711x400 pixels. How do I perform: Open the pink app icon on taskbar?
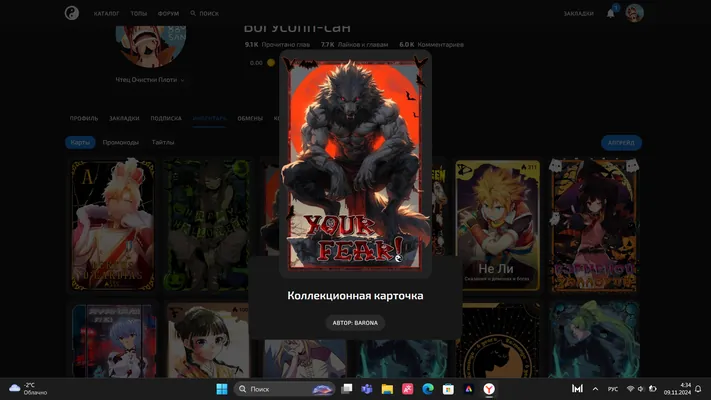pyautogui.click(x=407, y=389)
